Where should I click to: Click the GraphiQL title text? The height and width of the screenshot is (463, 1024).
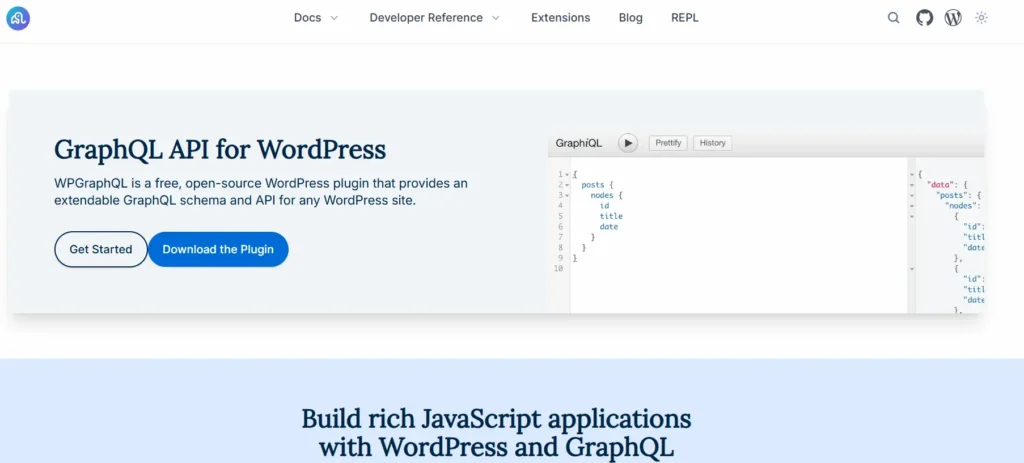pyautogui.click(x=579, y=143)
